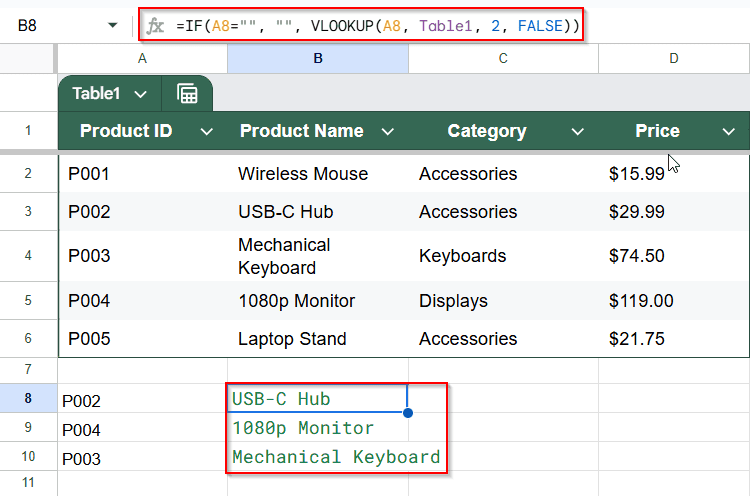Image resolution: width=750 pixels, height=496 pixels.
Task: Select the Laptop Stand cell
Action: [x=318, y=339]
